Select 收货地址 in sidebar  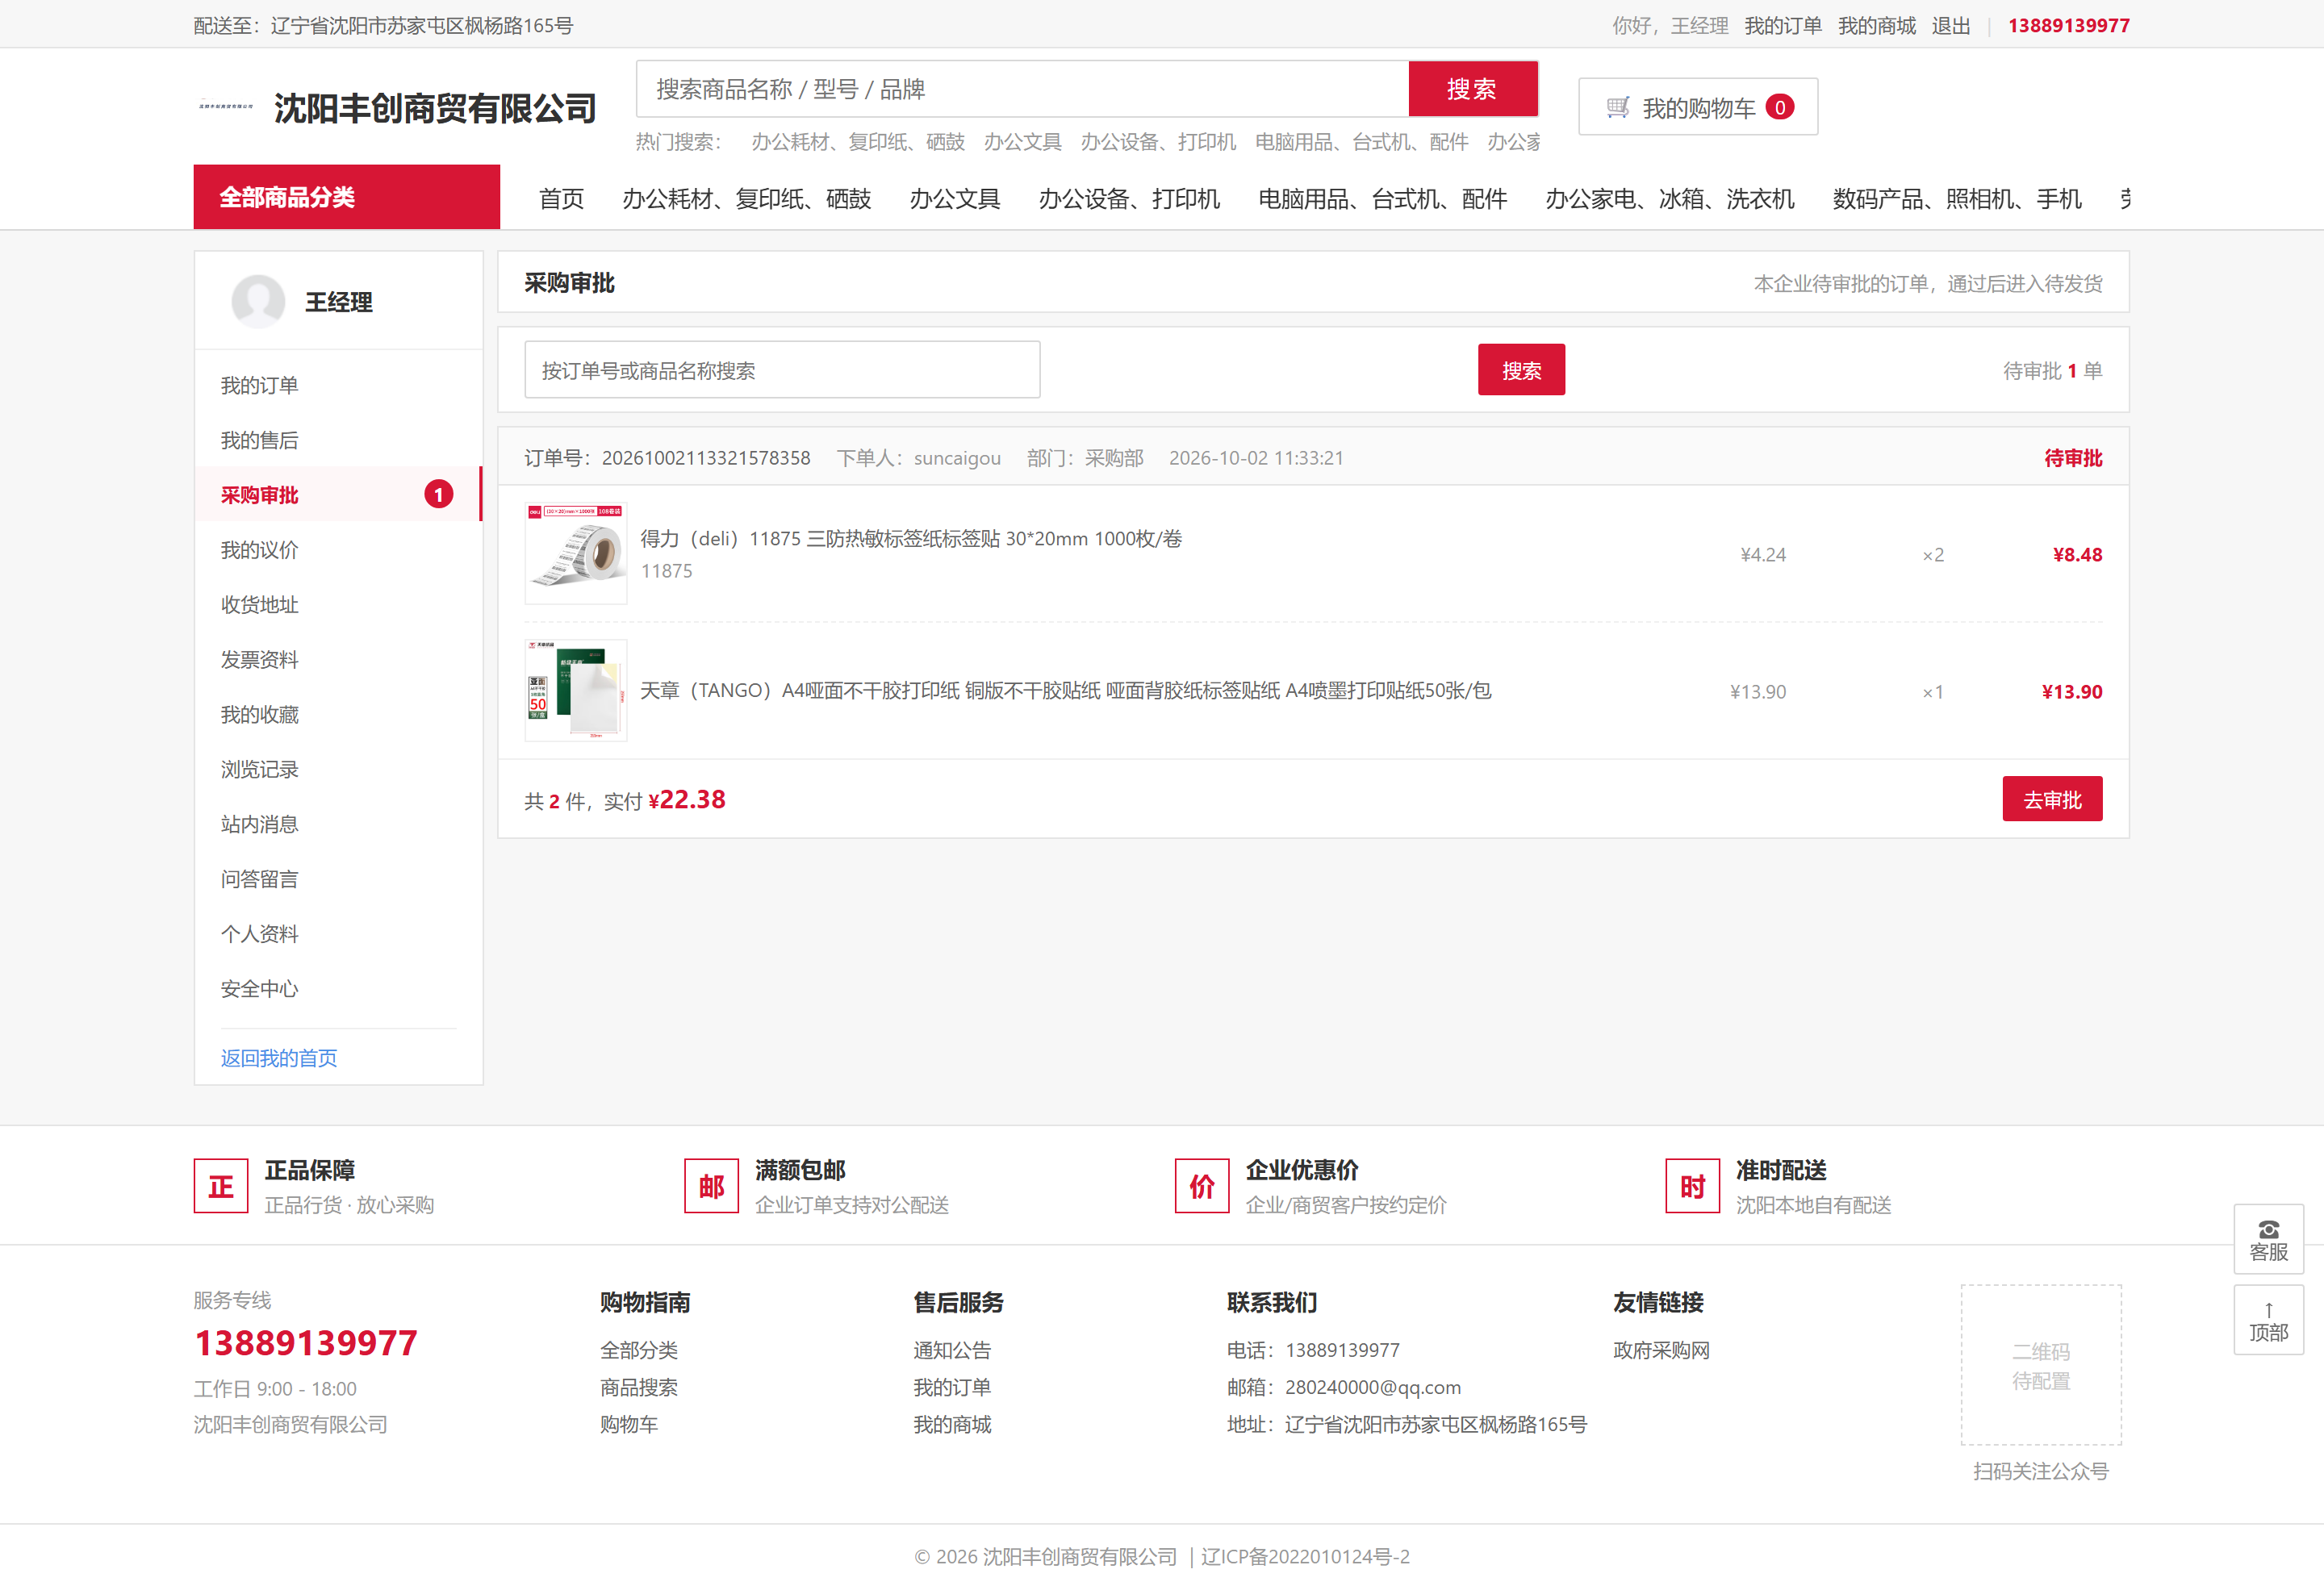point(338,605)
